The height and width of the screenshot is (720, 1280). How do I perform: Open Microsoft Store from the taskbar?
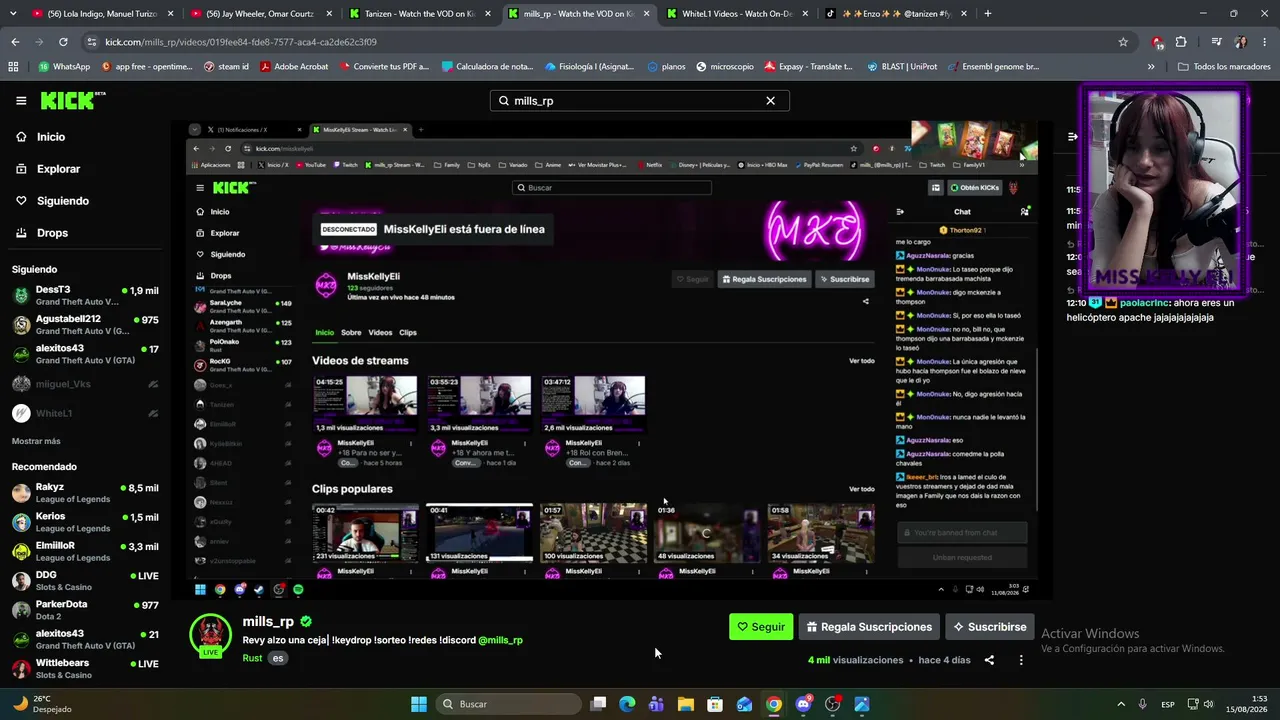[715, 704]
